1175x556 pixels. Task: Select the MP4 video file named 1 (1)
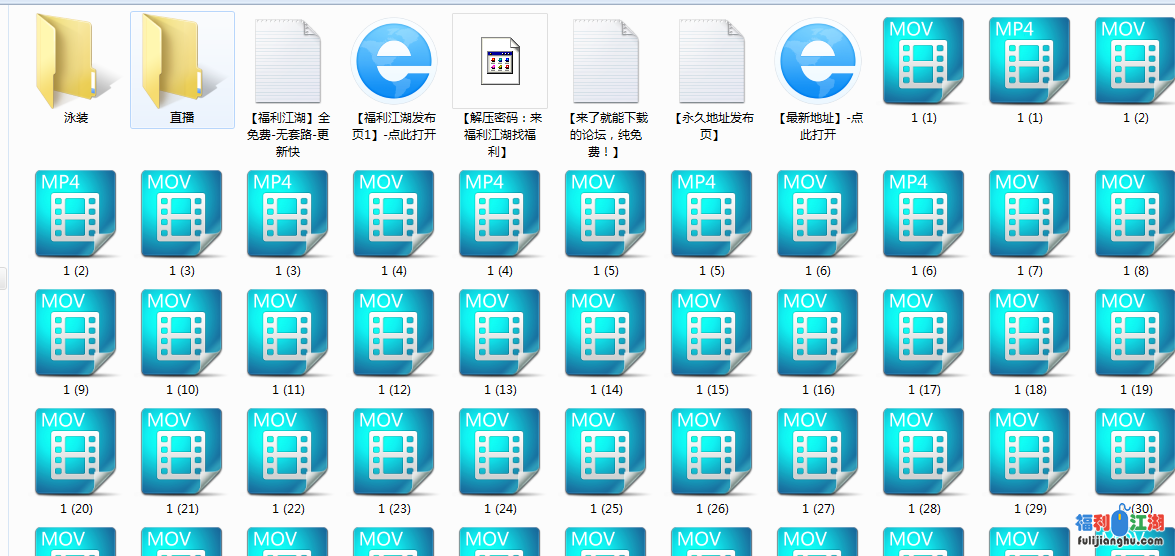click(x=1030, y=62)
